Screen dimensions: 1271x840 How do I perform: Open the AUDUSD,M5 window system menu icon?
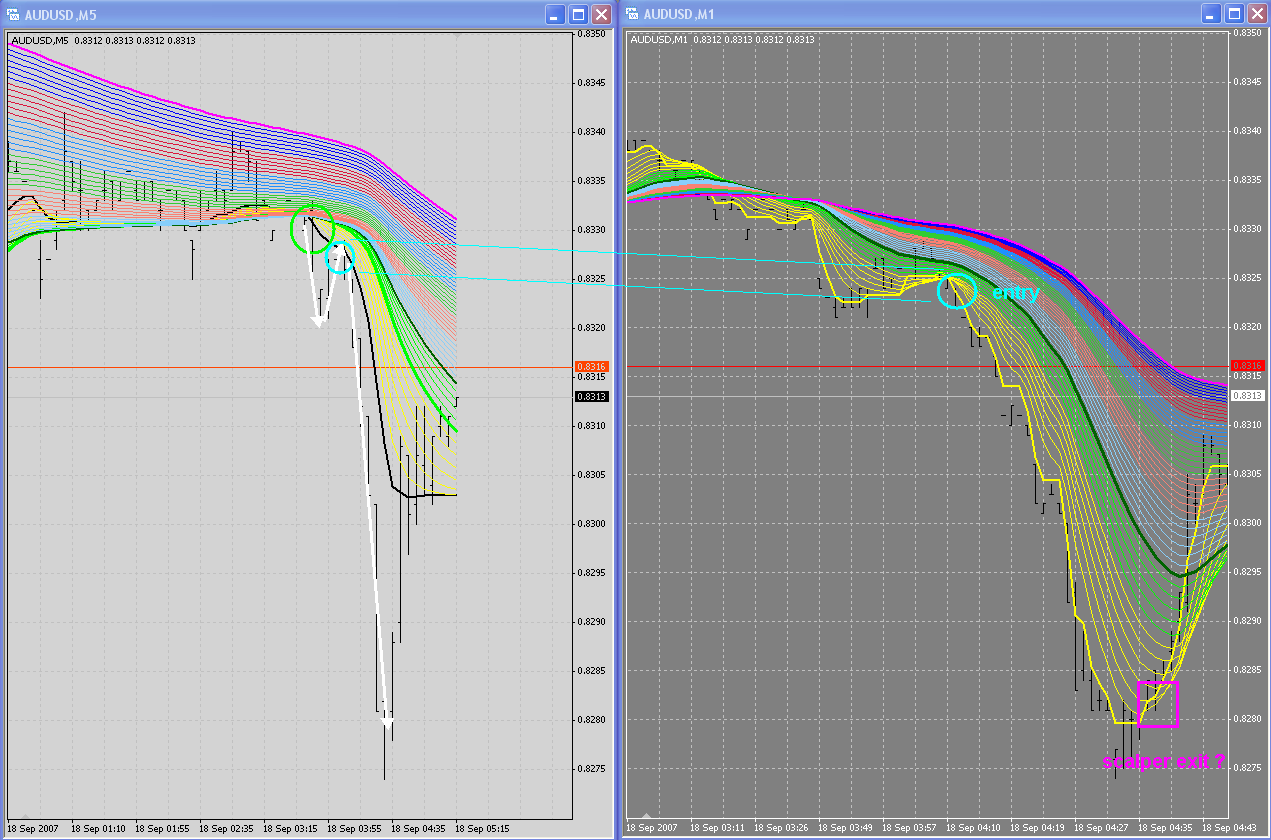(x=13, y=14)
